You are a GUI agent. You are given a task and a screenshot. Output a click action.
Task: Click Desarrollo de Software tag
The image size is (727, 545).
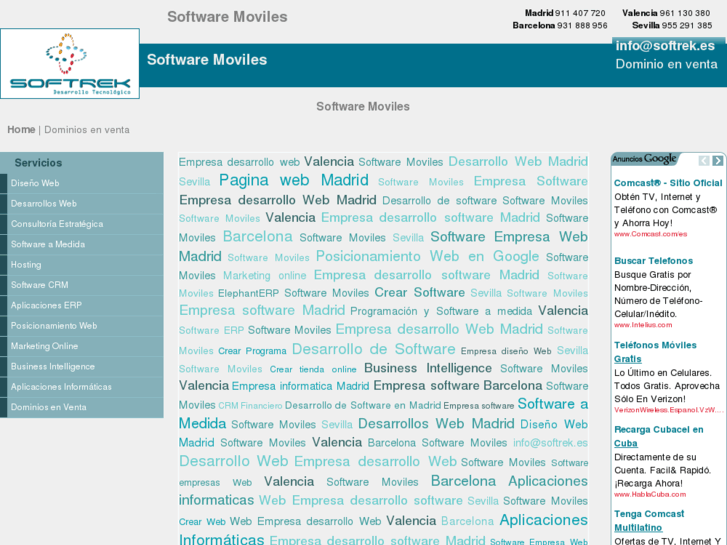point(374,349)
